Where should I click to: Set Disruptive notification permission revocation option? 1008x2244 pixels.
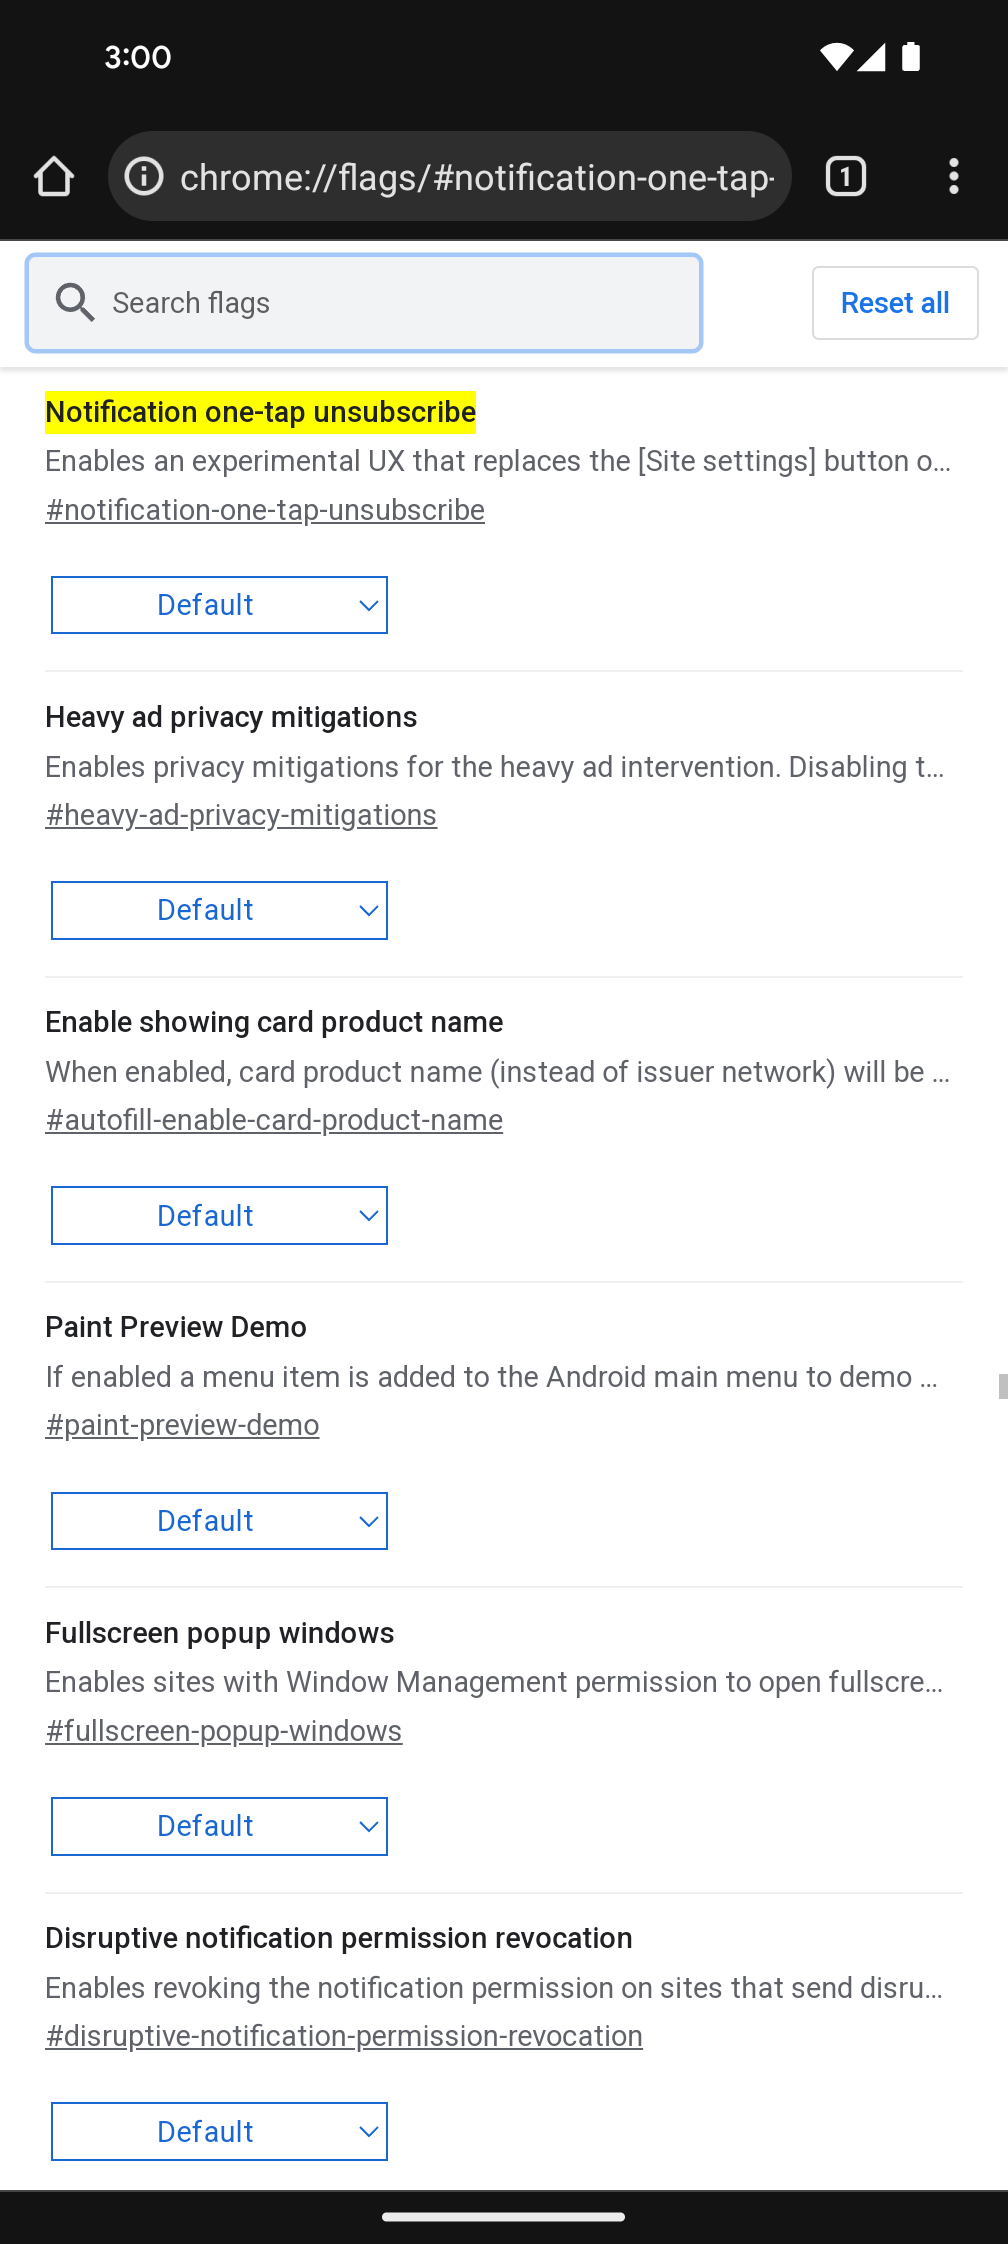219,2131
